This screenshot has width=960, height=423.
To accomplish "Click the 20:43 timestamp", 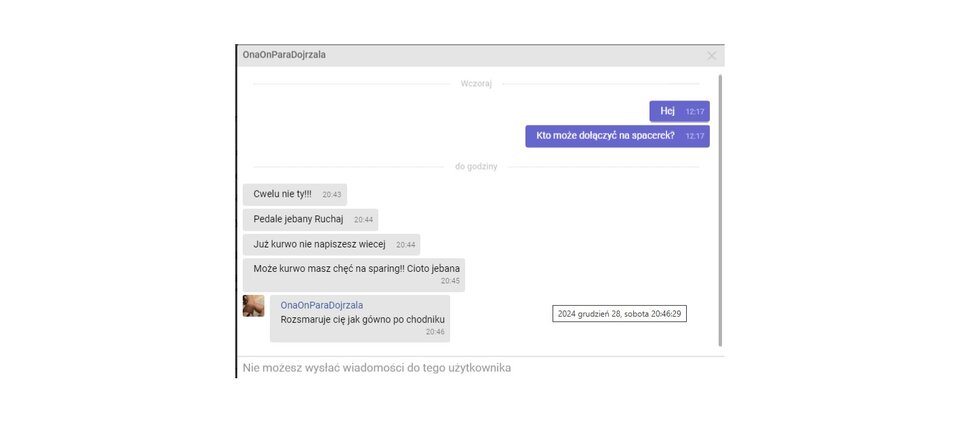I will [331, 195].
